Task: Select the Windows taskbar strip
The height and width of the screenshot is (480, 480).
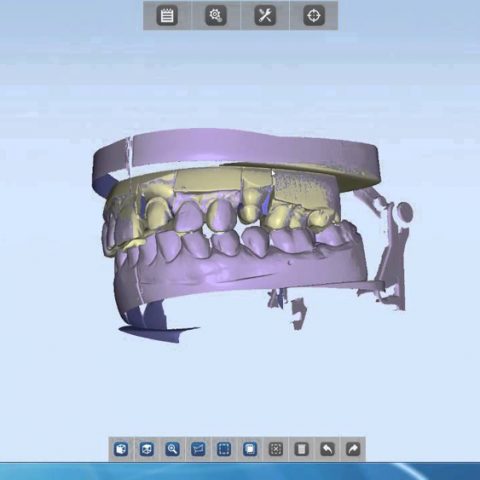Action: tap(240, 471)
